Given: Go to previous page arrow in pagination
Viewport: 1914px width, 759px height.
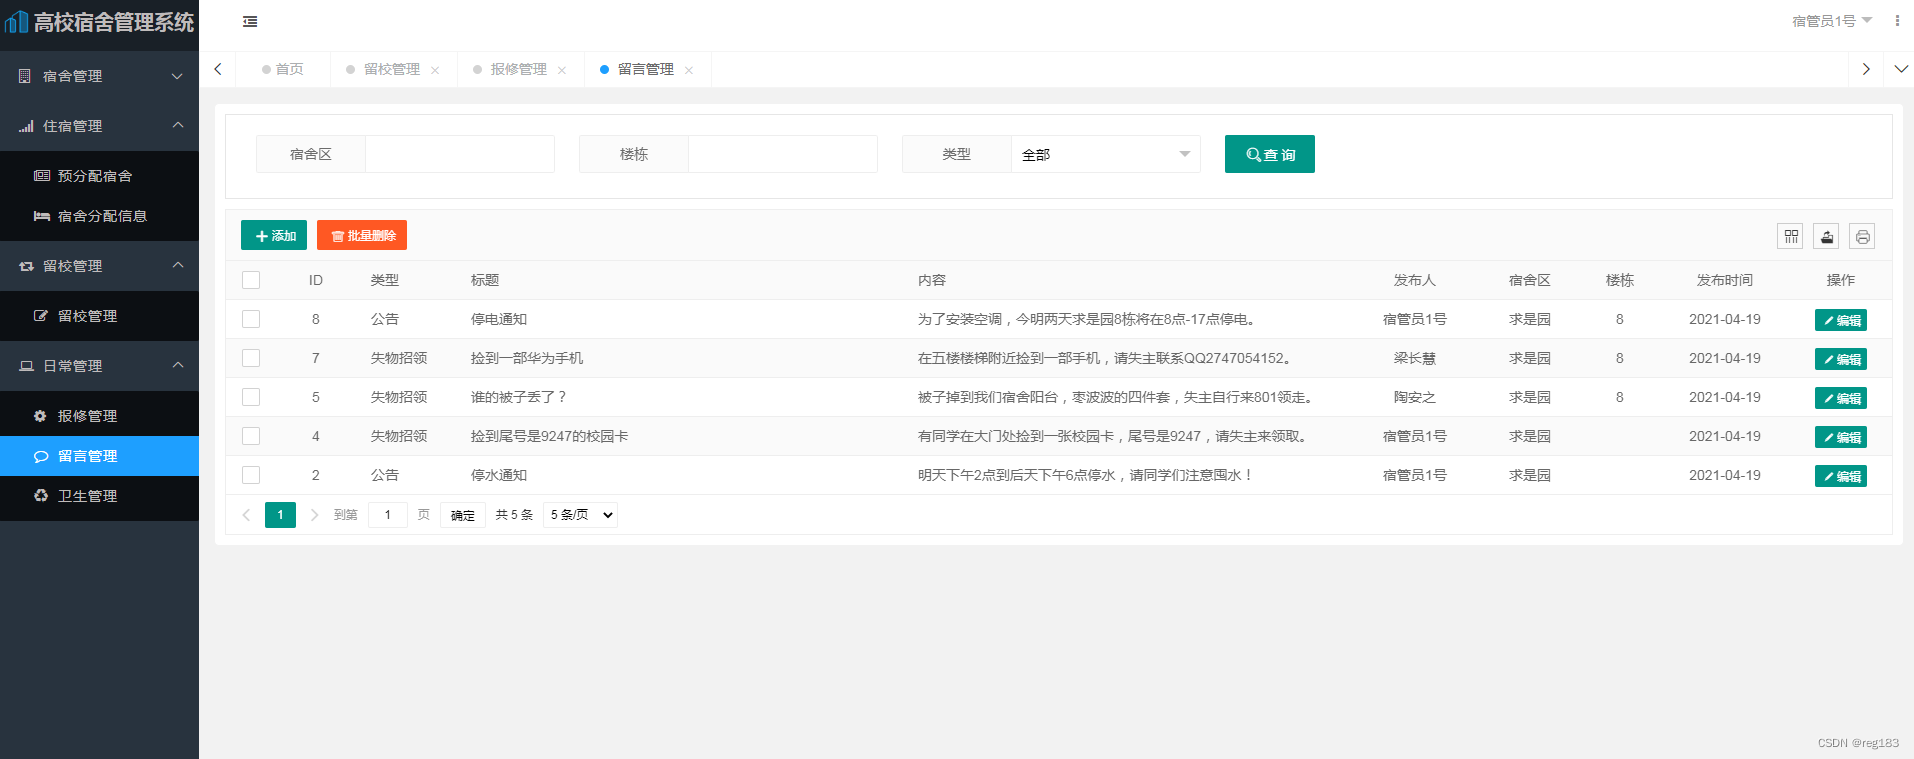Looking at the screenshot, I should pos(246,515).
